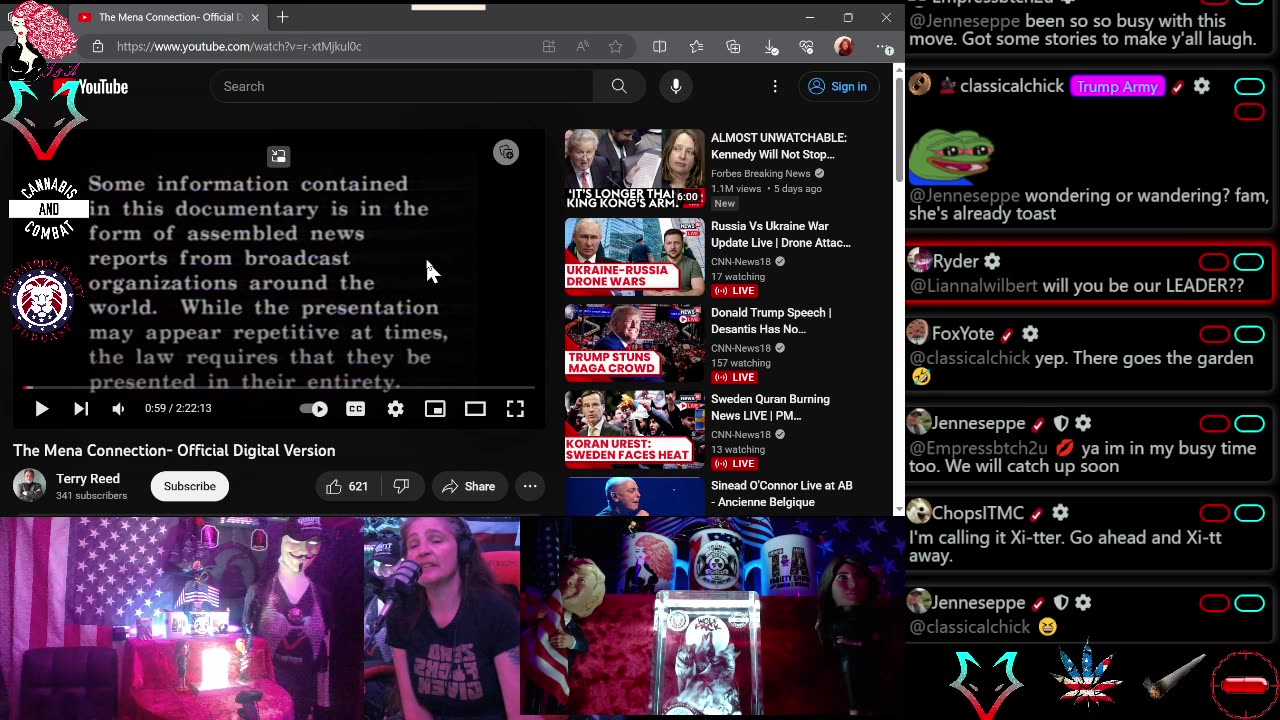
Task: Go fullscreen on the video
Action: pyautogui.click(x=515, y=409)
